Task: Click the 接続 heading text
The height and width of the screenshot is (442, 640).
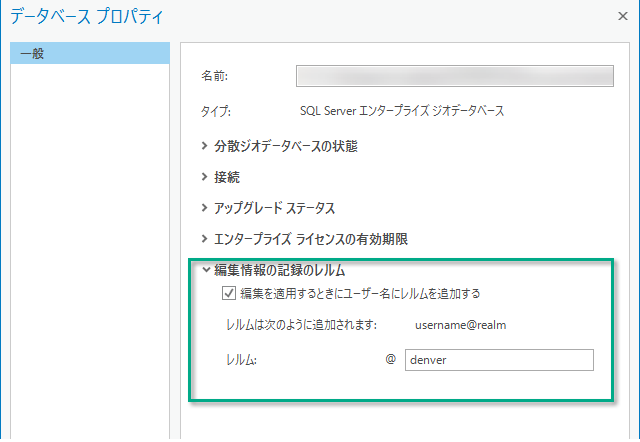Action: coord(227,177)
